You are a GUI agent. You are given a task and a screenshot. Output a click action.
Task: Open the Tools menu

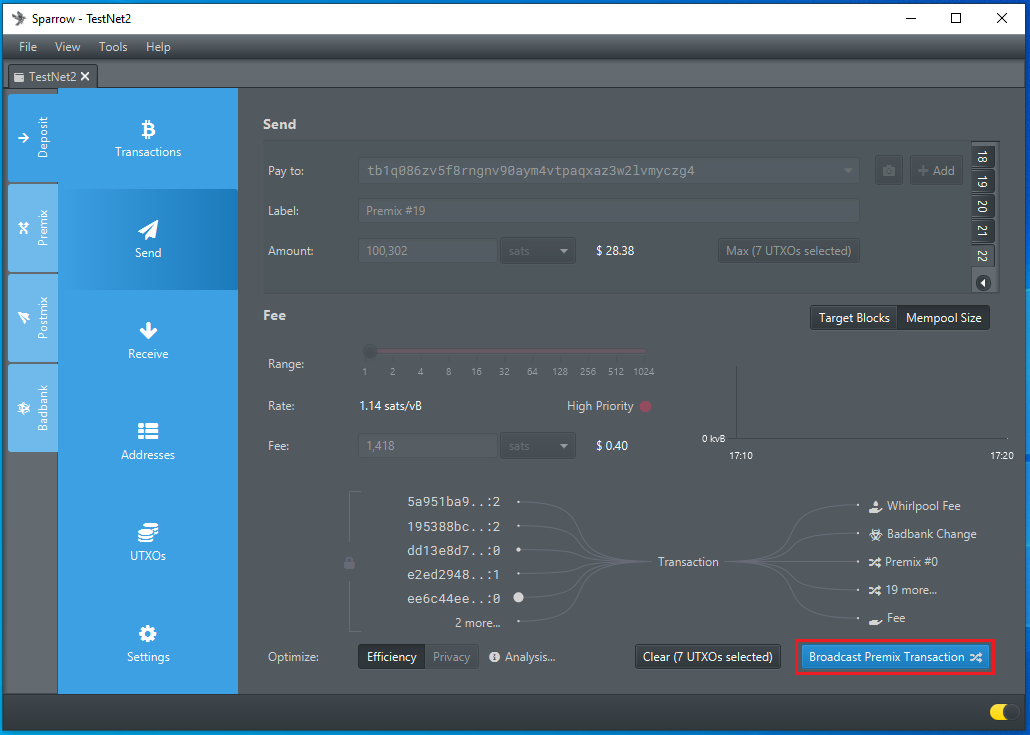(113, 47)
